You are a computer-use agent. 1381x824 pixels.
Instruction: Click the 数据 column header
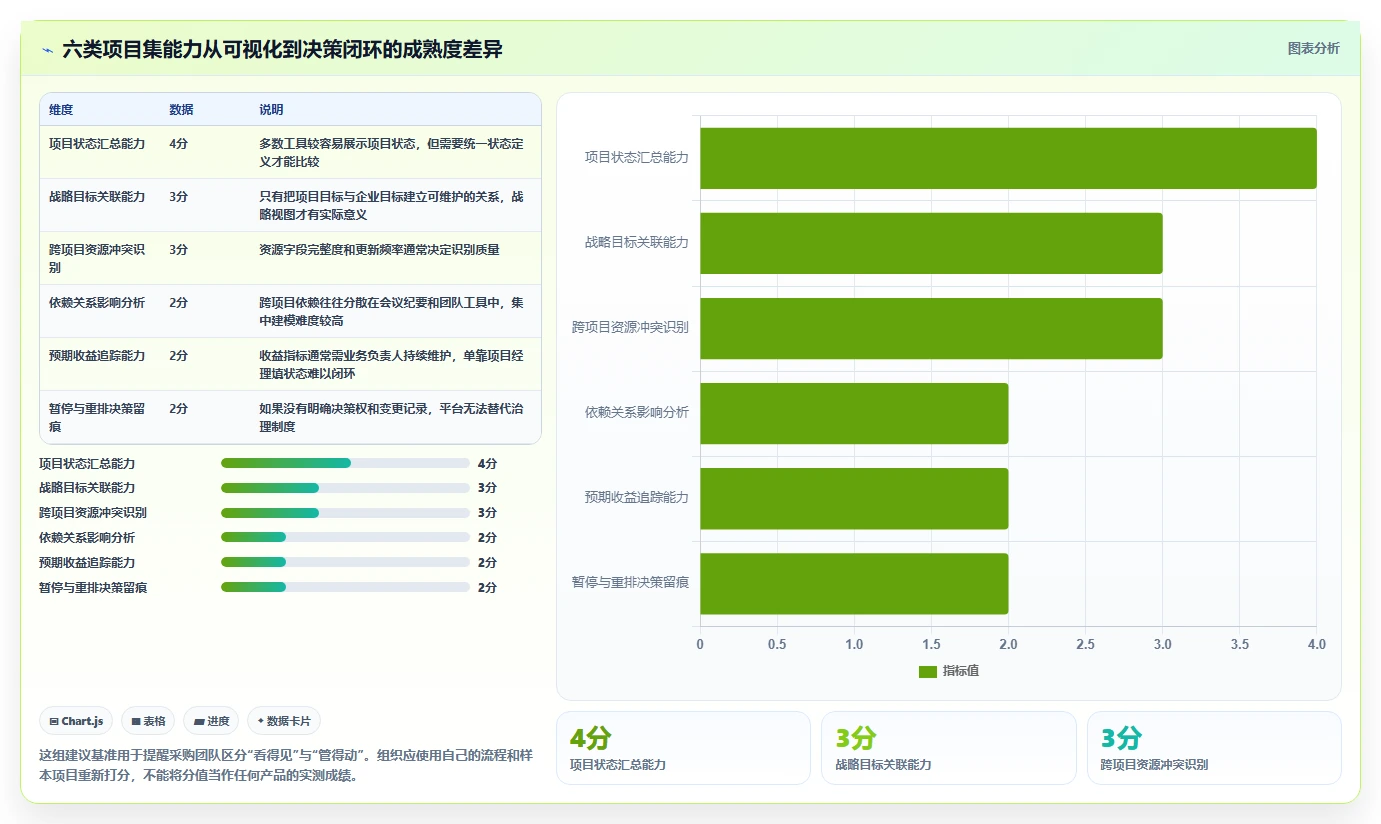tap(181, 110)
